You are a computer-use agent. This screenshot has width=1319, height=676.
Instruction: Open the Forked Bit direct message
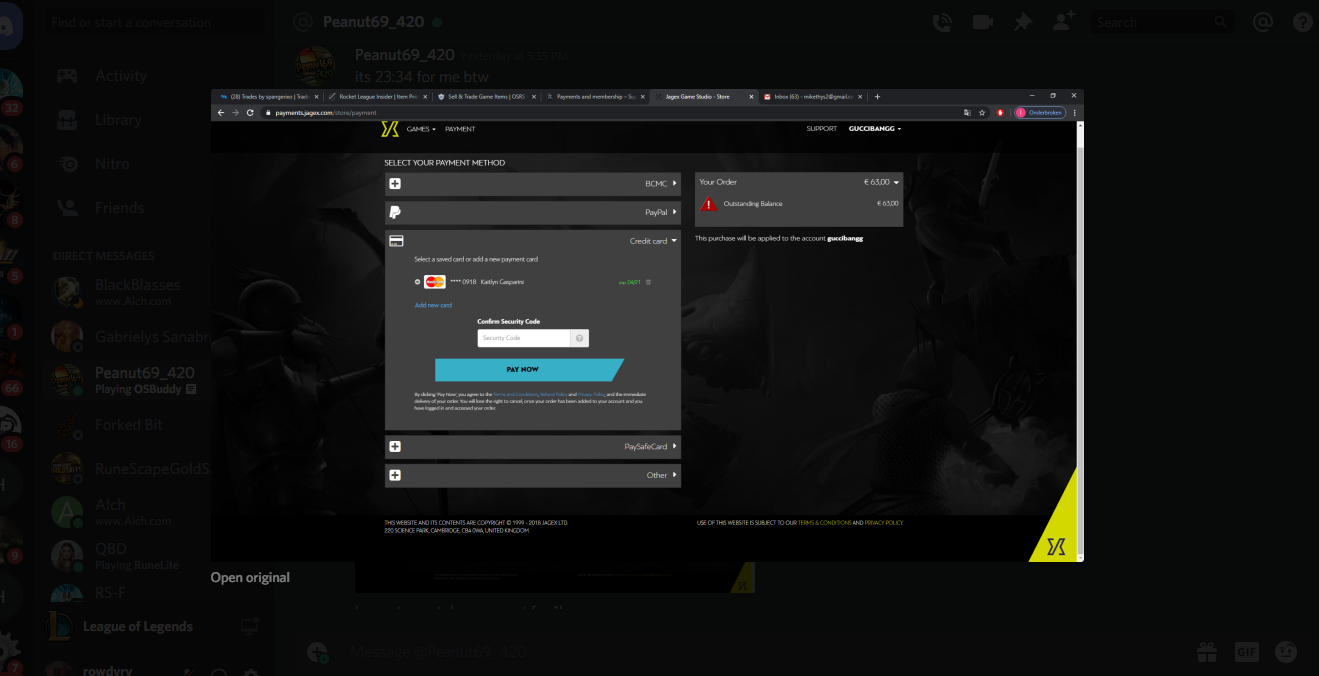click(128, 424)
